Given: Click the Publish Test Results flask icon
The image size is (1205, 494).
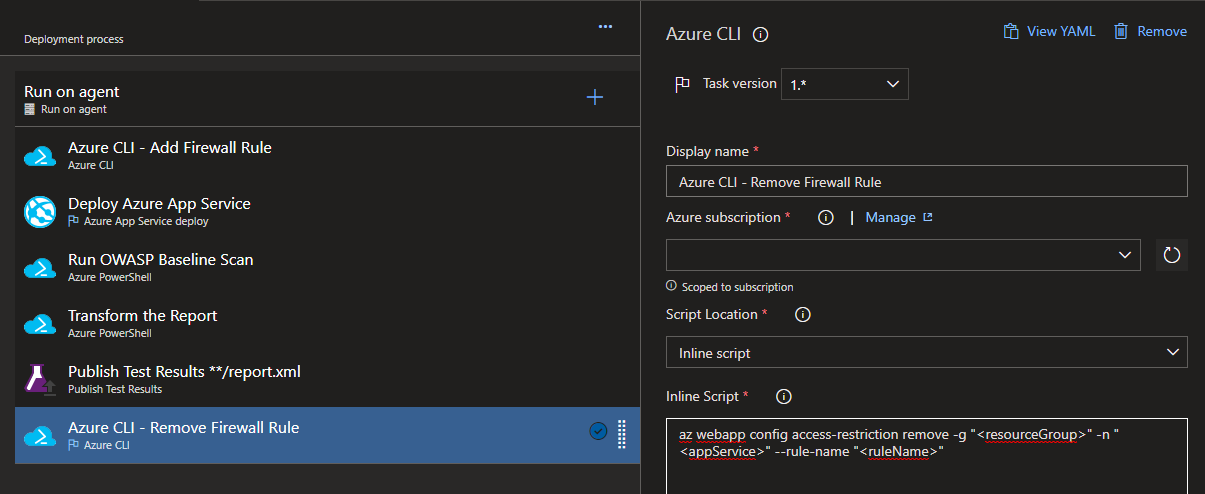Looking at the screenshot, I should click(40, 379).
